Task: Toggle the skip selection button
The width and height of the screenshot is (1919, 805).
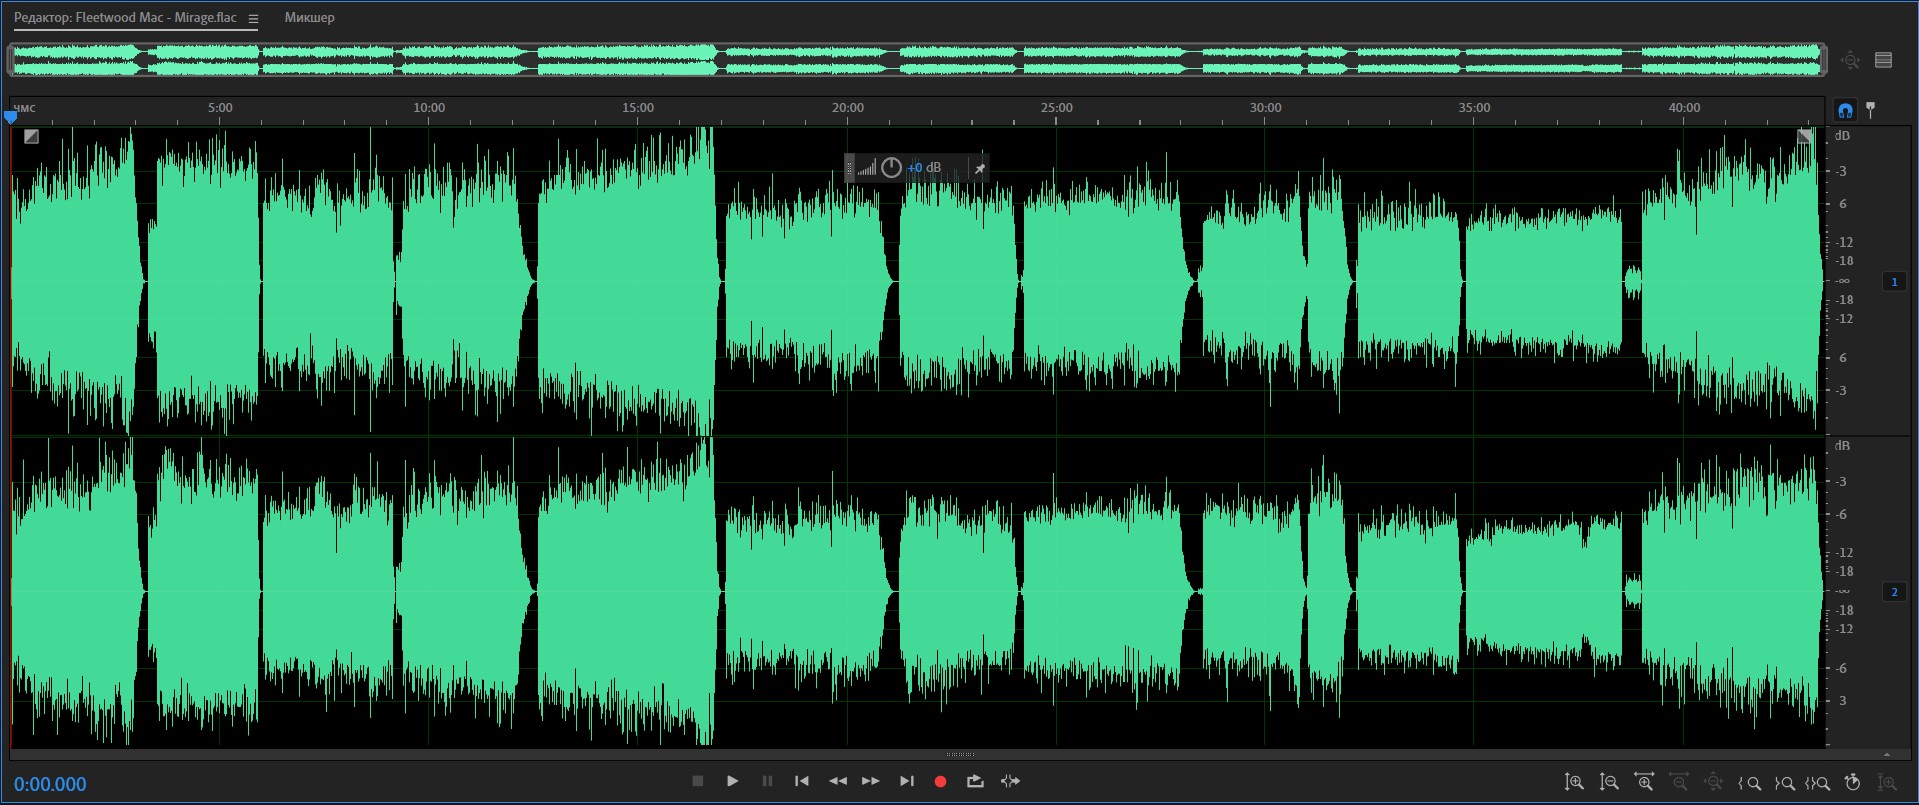Action: [x=1010, y=781]
